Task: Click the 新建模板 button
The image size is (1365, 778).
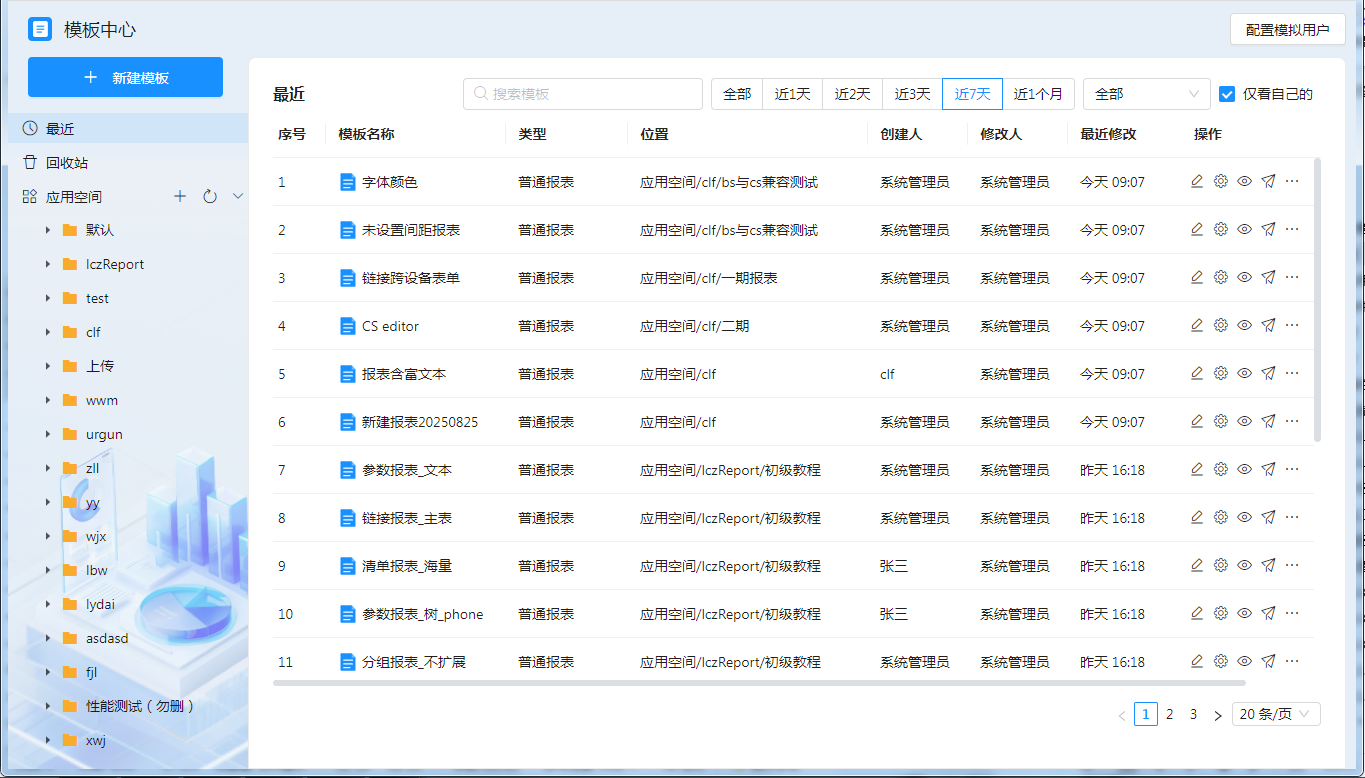Action: 125,77
